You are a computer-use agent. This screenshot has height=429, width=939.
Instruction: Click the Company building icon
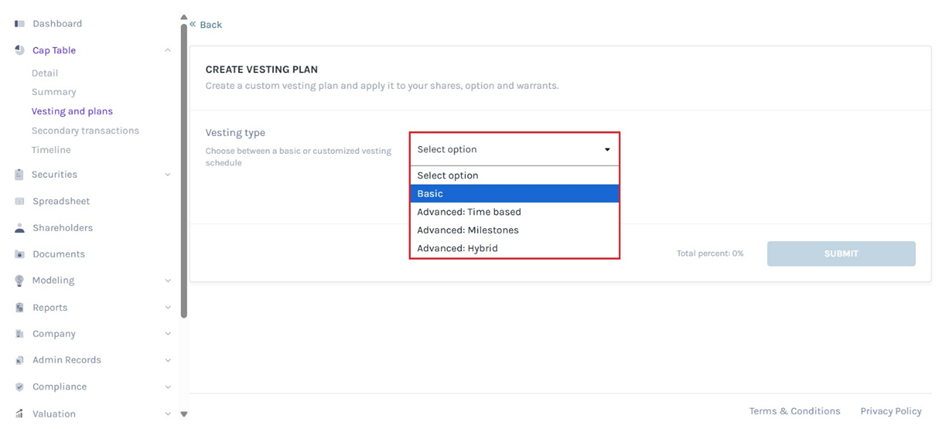point(20,334)
